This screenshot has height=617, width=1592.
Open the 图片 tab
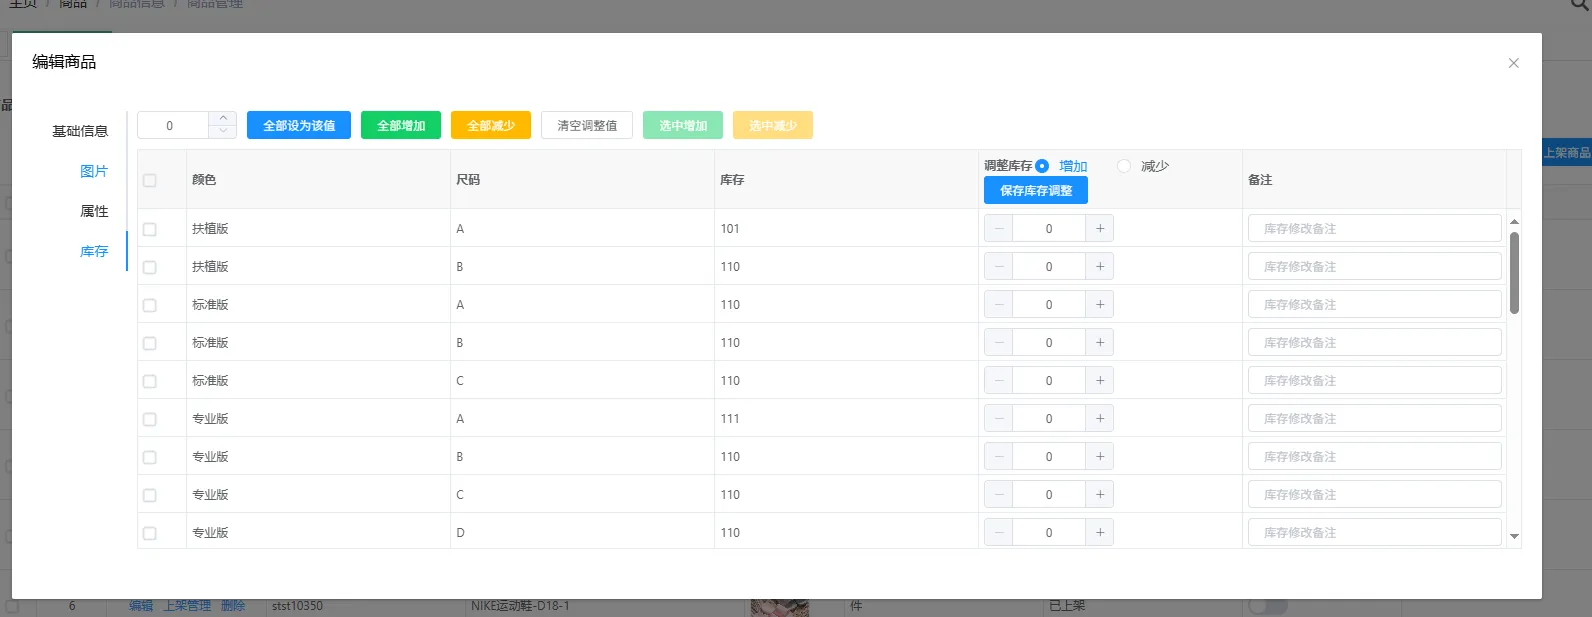point(93,171)
